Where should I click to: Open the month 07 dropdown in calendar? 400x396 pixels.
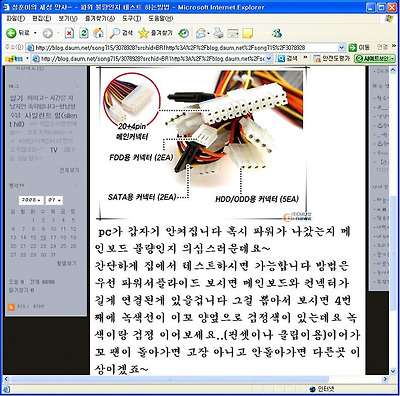coord(54,200)
